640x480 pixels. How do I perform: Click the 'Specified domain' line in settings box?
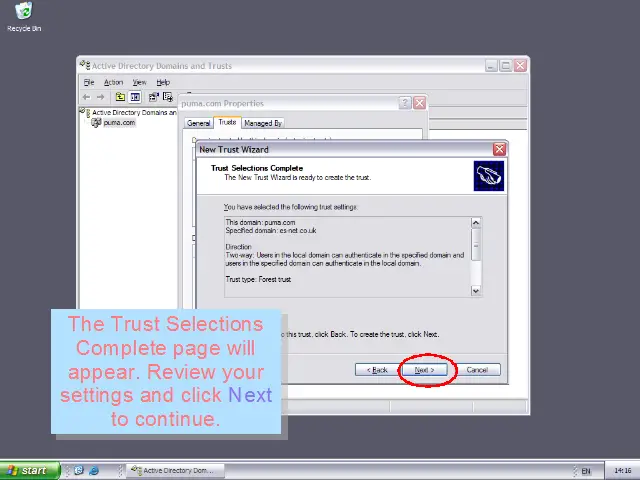271,231
